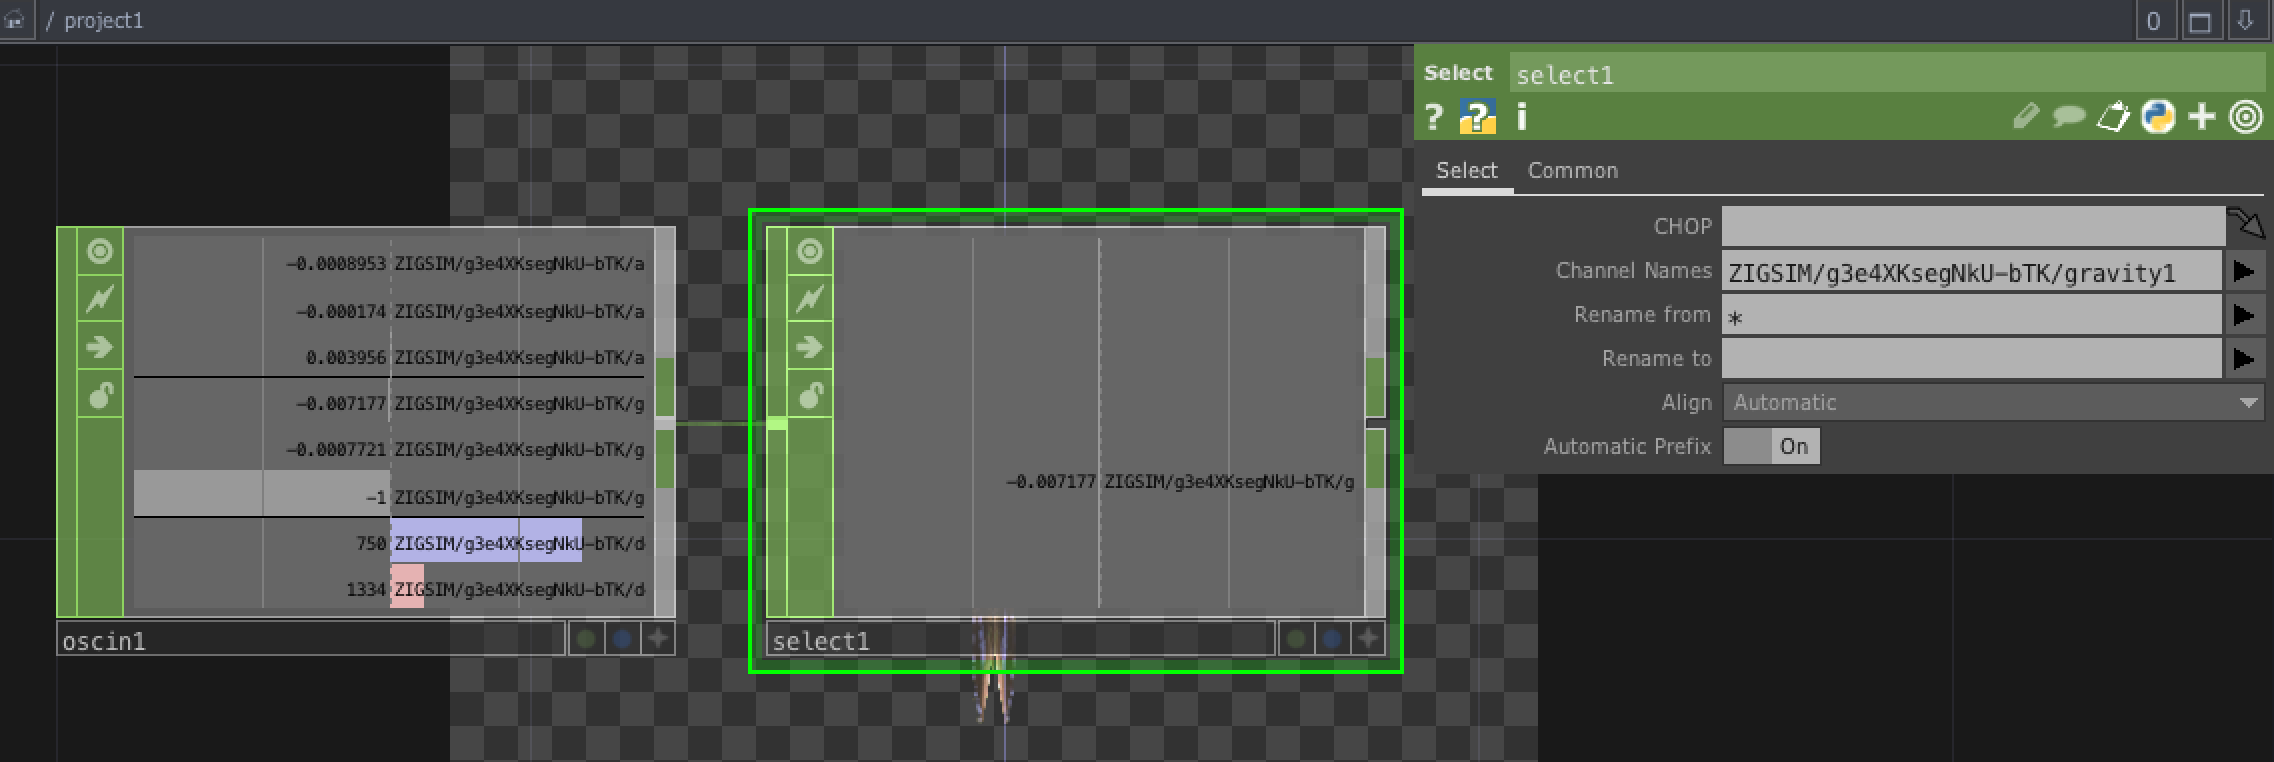This screenshot has width=2274, height=762.
Task: Expand Channel Names arrow menu
Action: coord(2243,272)
